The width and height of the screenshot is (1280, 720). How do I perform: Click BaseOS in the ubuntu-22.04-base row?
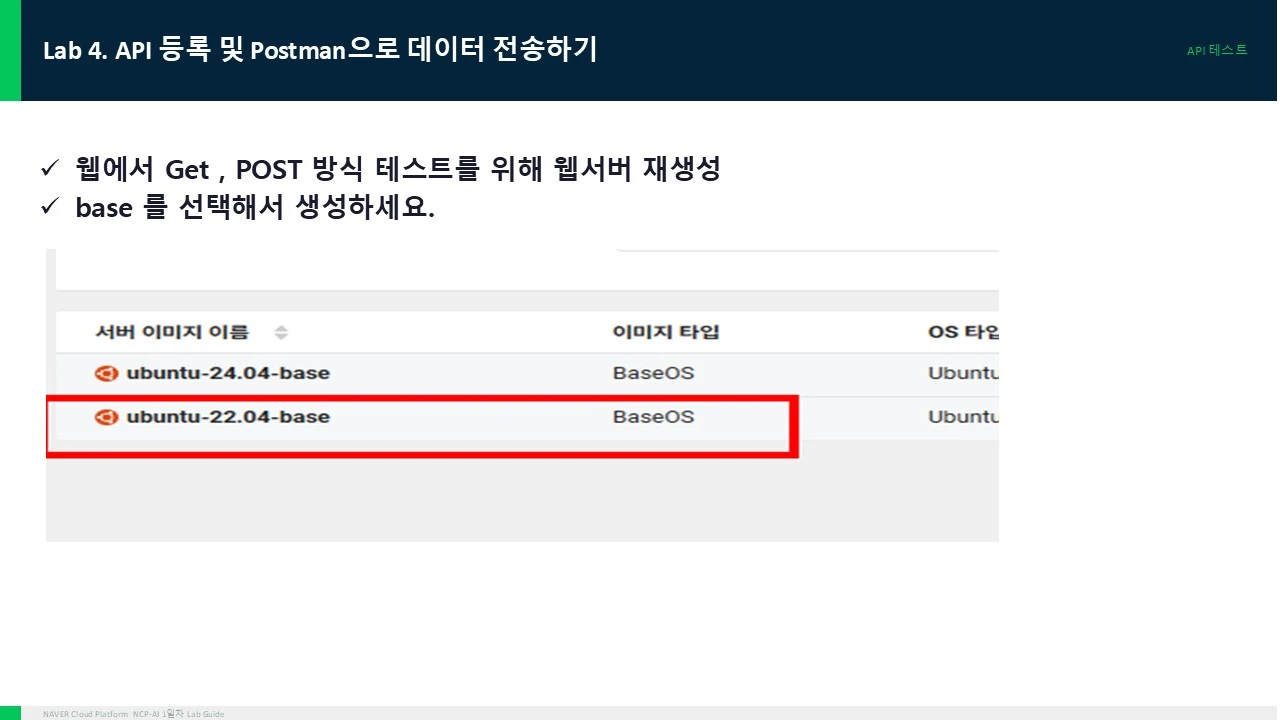pyautogui.click(x=653, y=417)
